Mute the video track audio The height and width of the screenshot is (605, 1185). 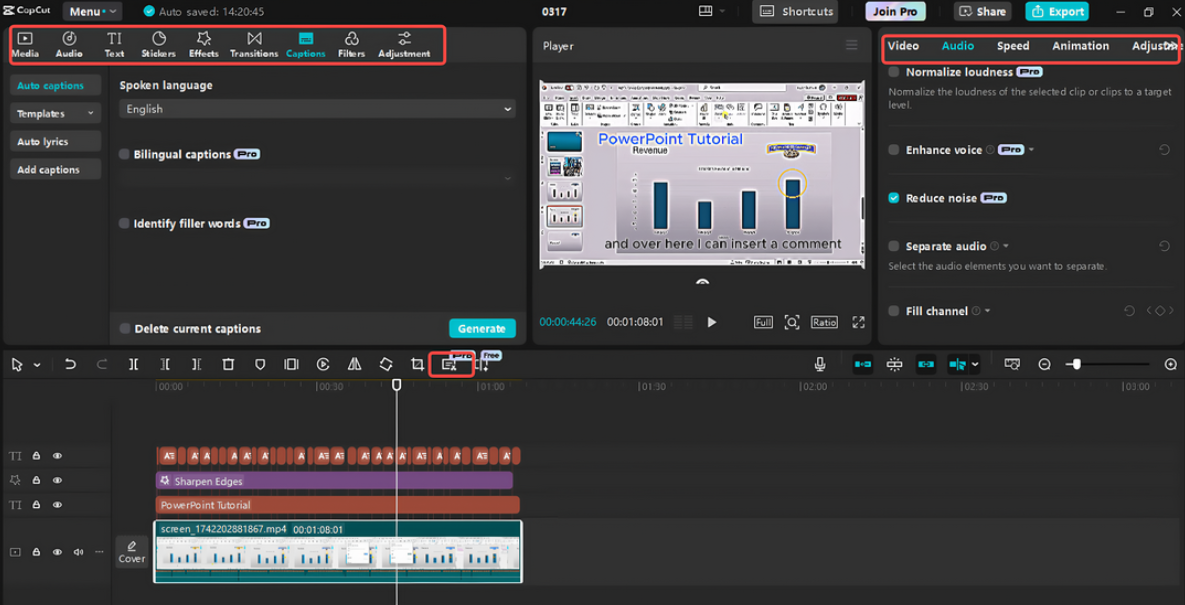pyautogui.click(x=78, y=552)
